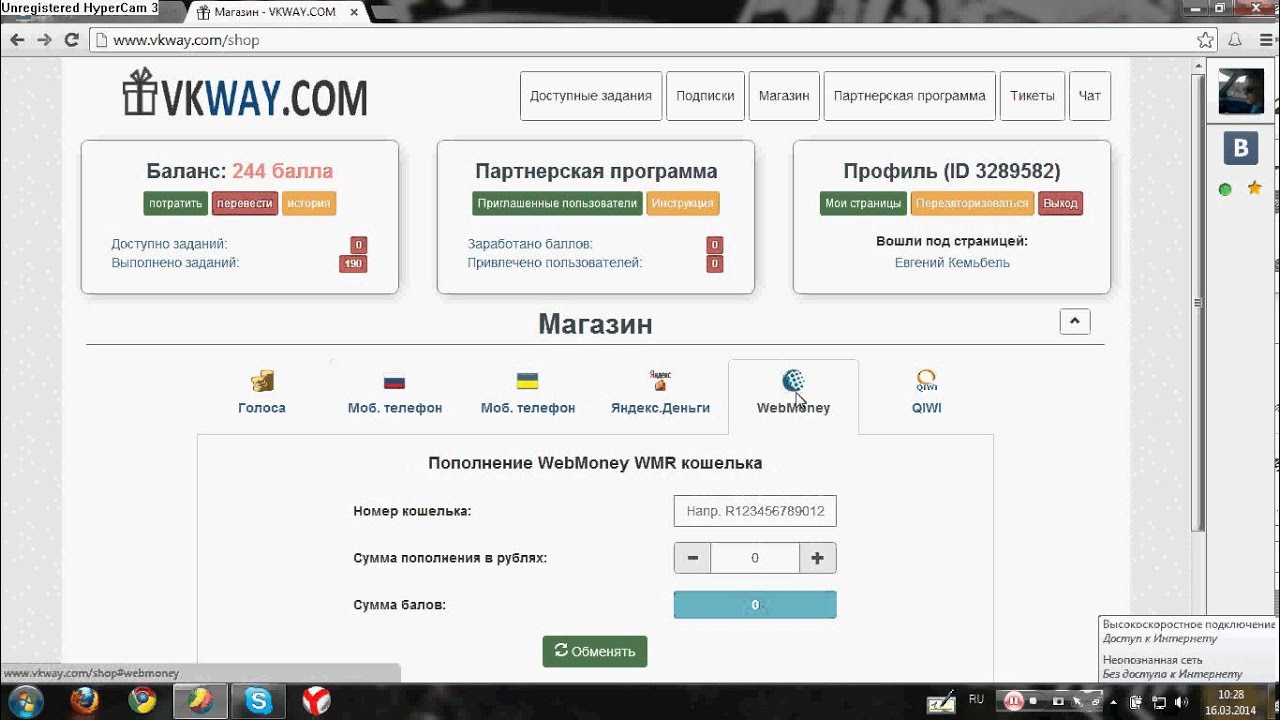Click the Инструкция button
Viewport: 1280px width, 720px height.
coord(683,203)
